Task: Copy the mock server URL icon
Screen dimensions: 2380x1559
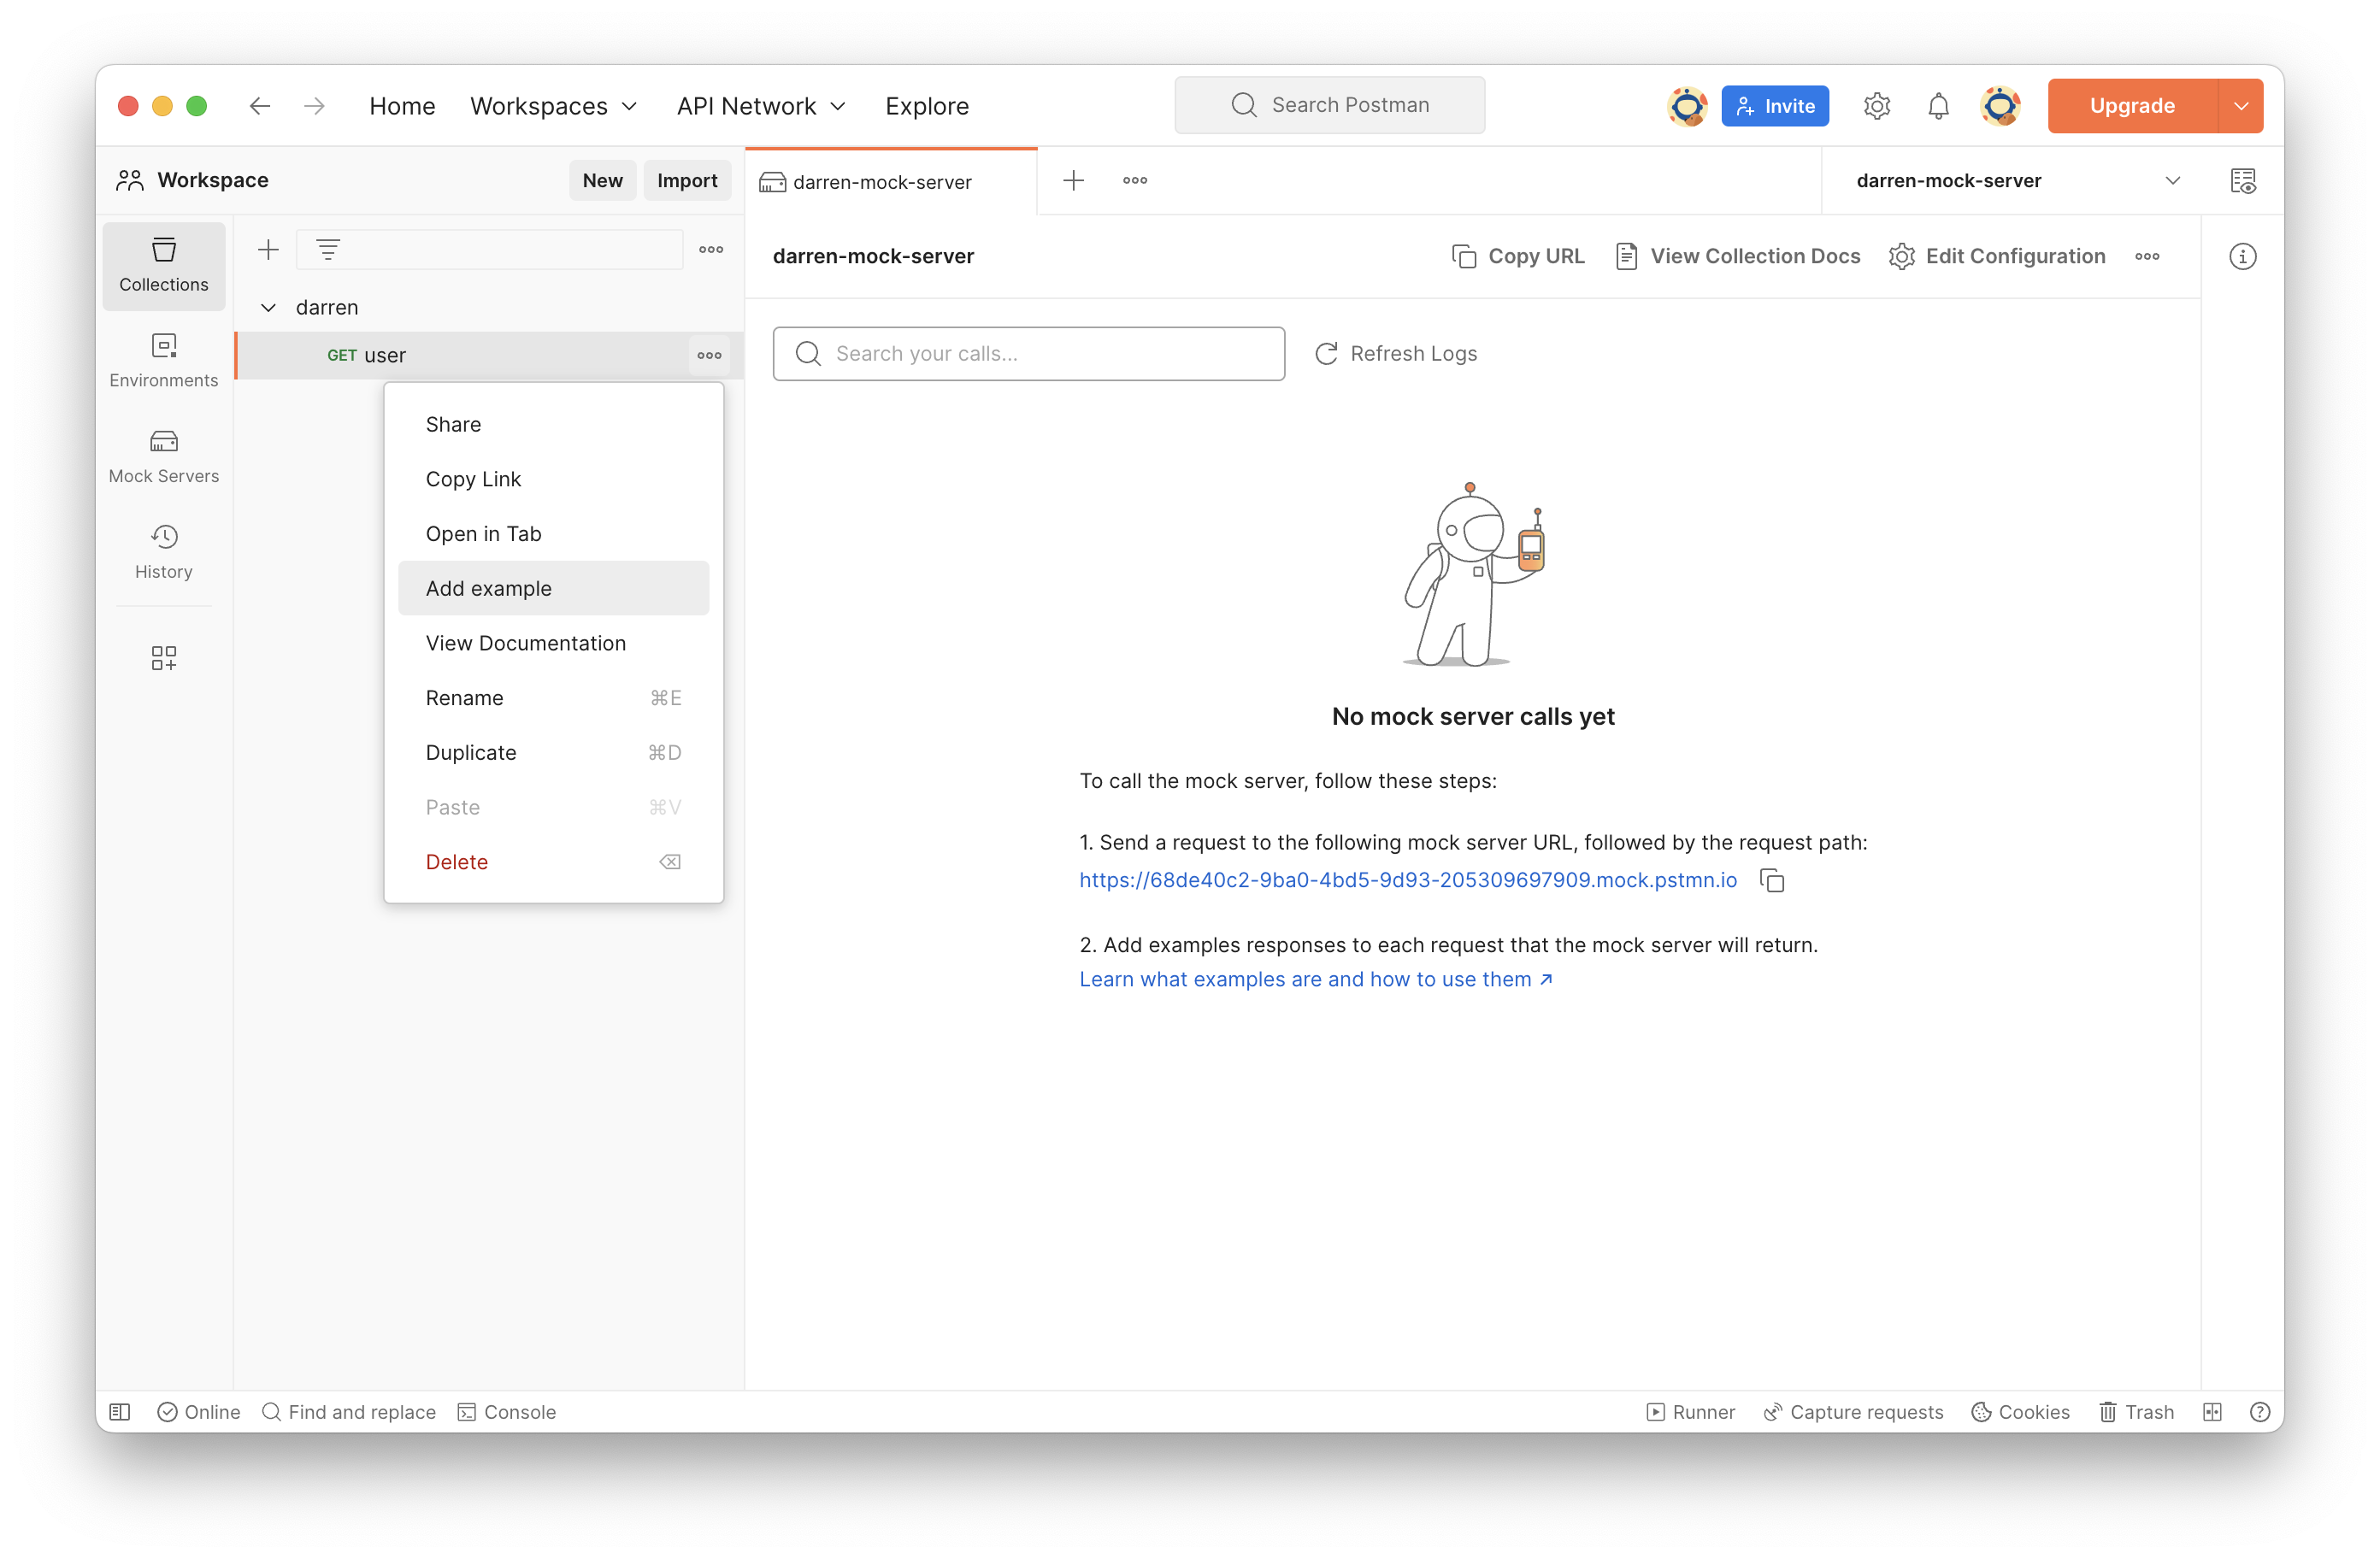Action: click(1772, 881)
